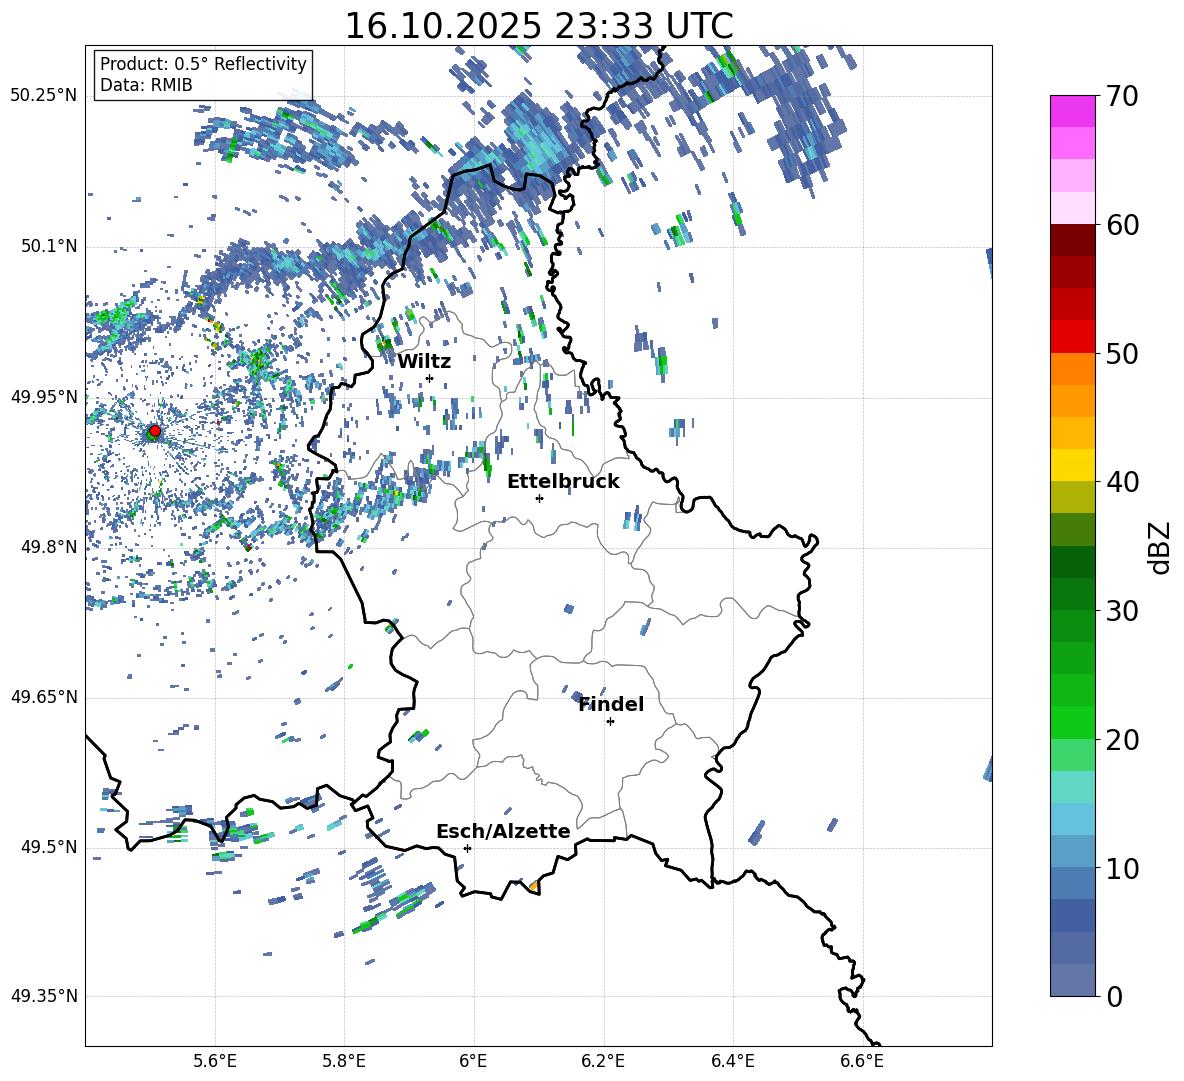This screenshot has width=1184, height=1081.
Task: Click the 6°E longitude label
Action: coord(473,1061)
